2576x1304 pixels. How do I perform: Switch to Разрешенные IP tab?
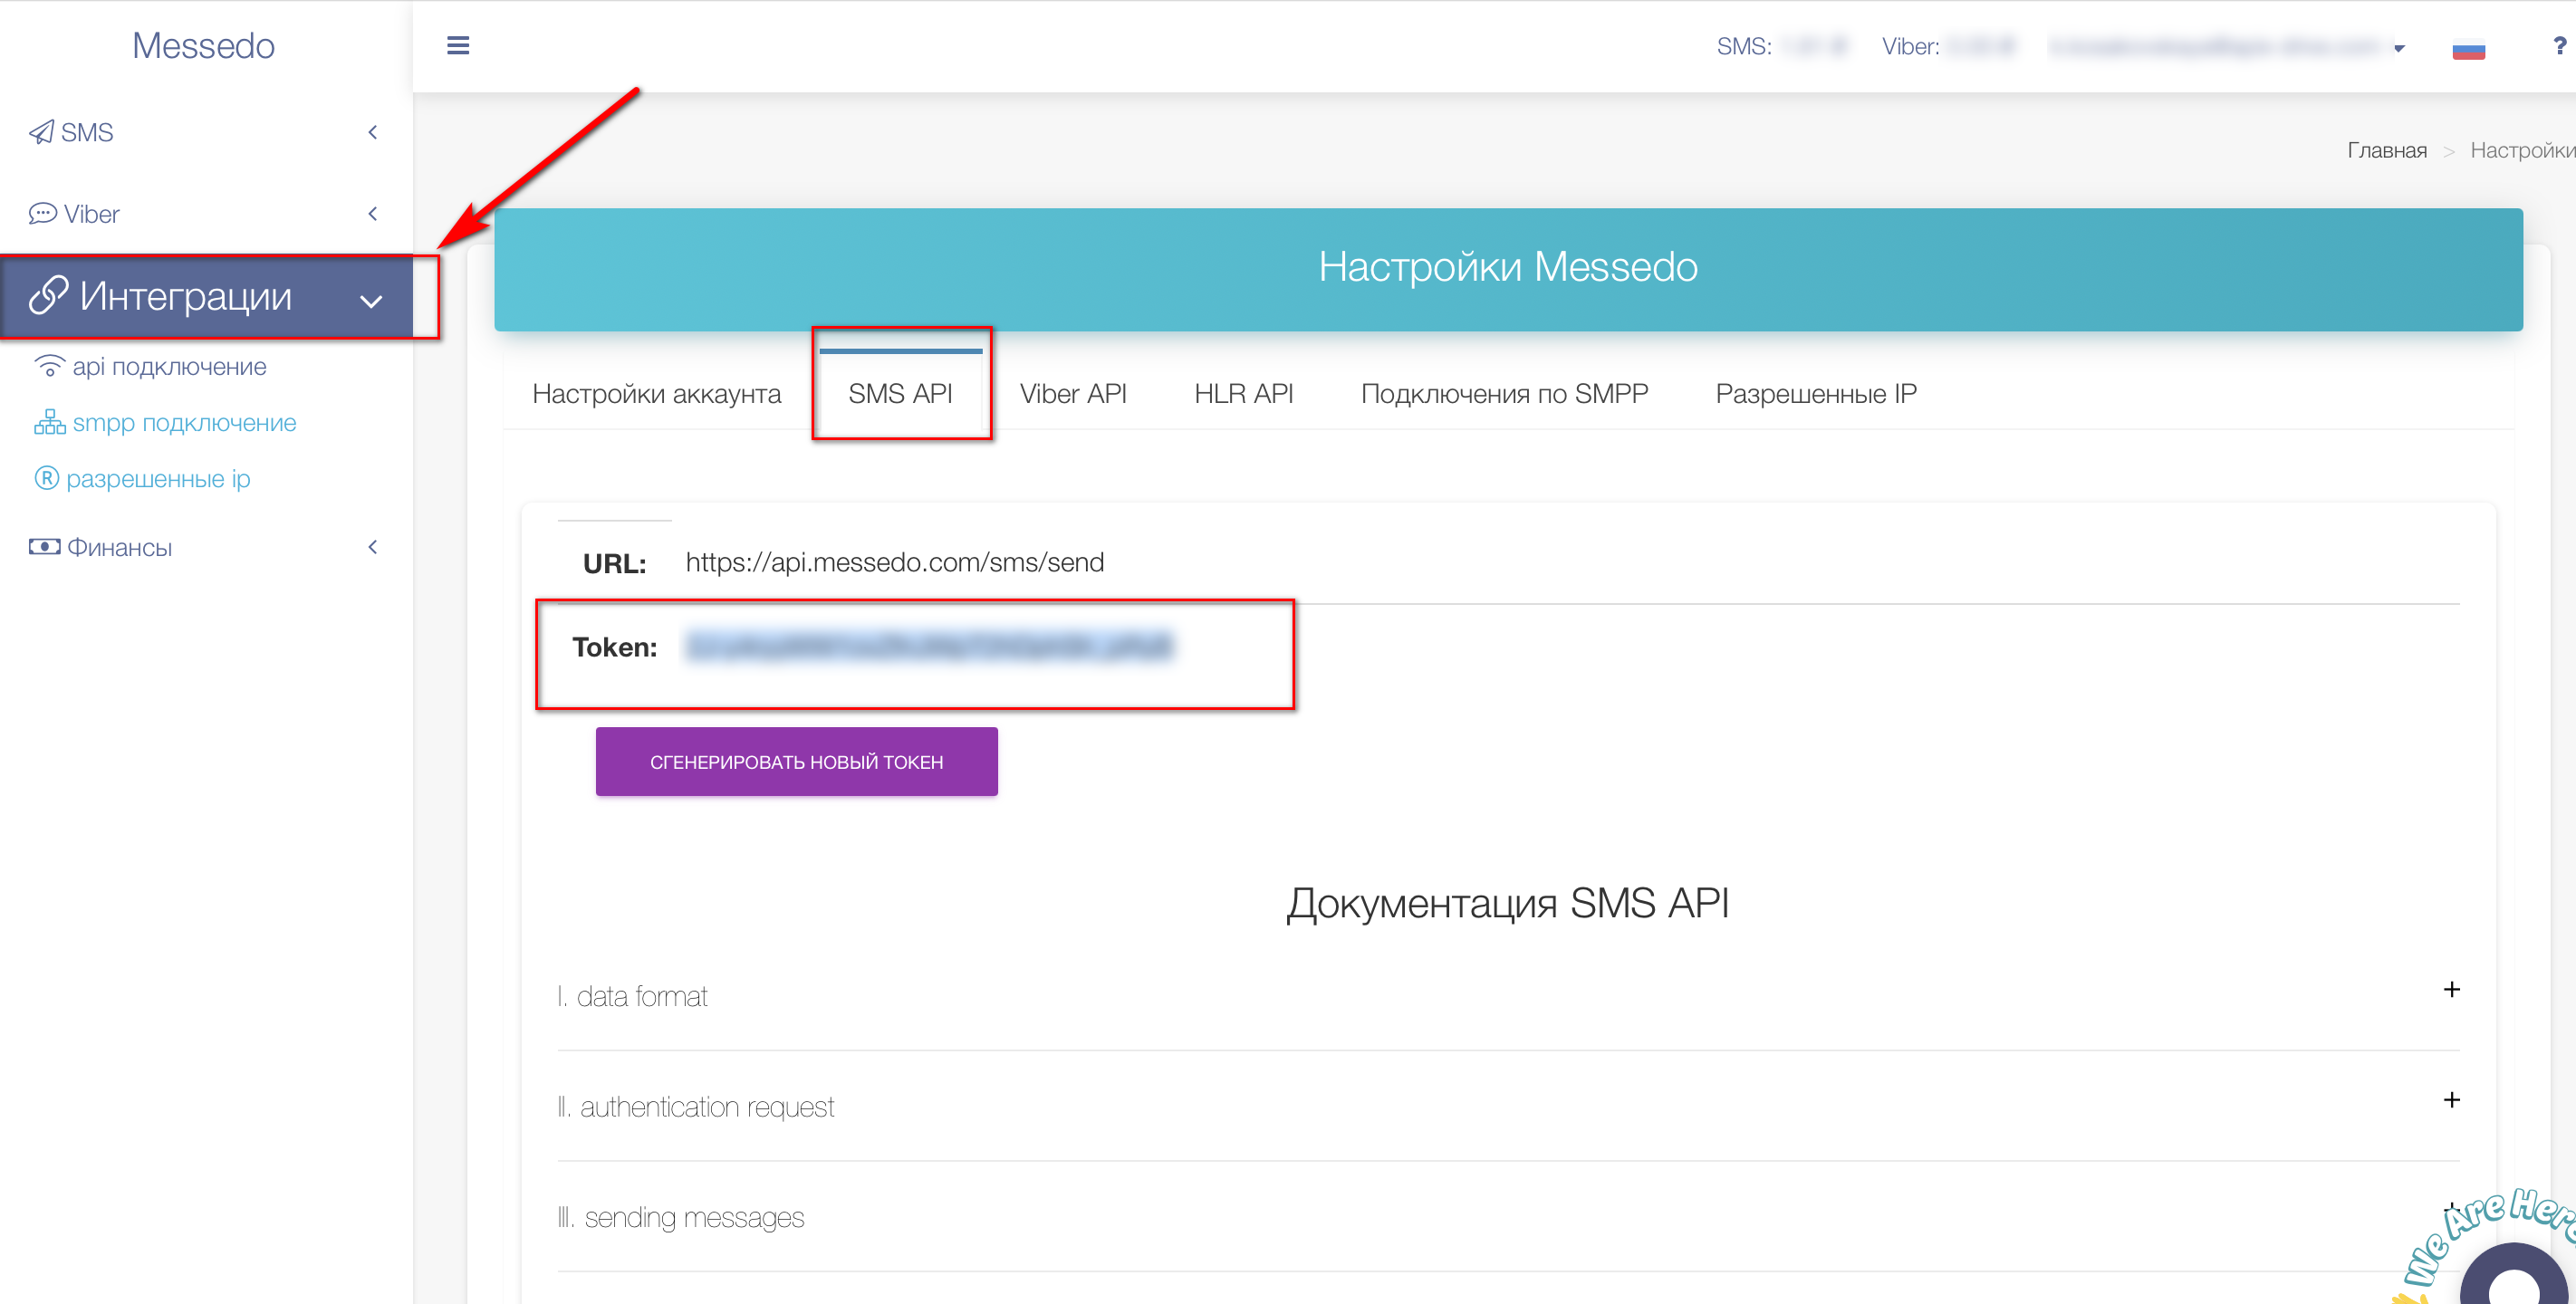1816,394
